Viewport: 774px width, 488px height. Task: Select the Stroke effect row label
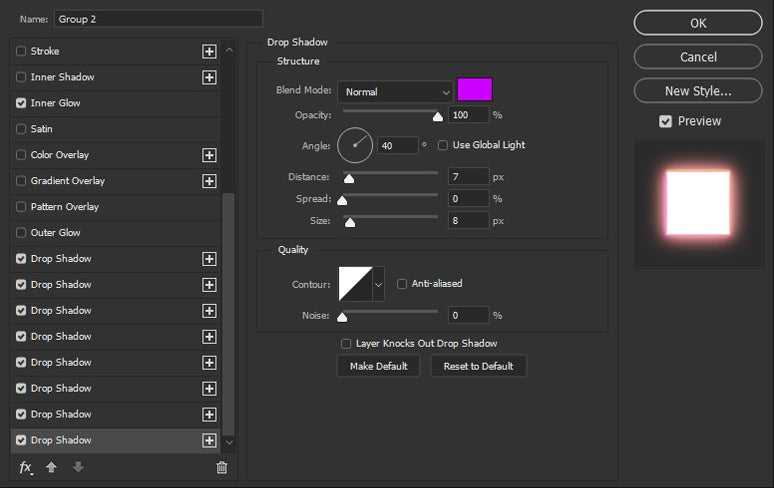point(45,51)
